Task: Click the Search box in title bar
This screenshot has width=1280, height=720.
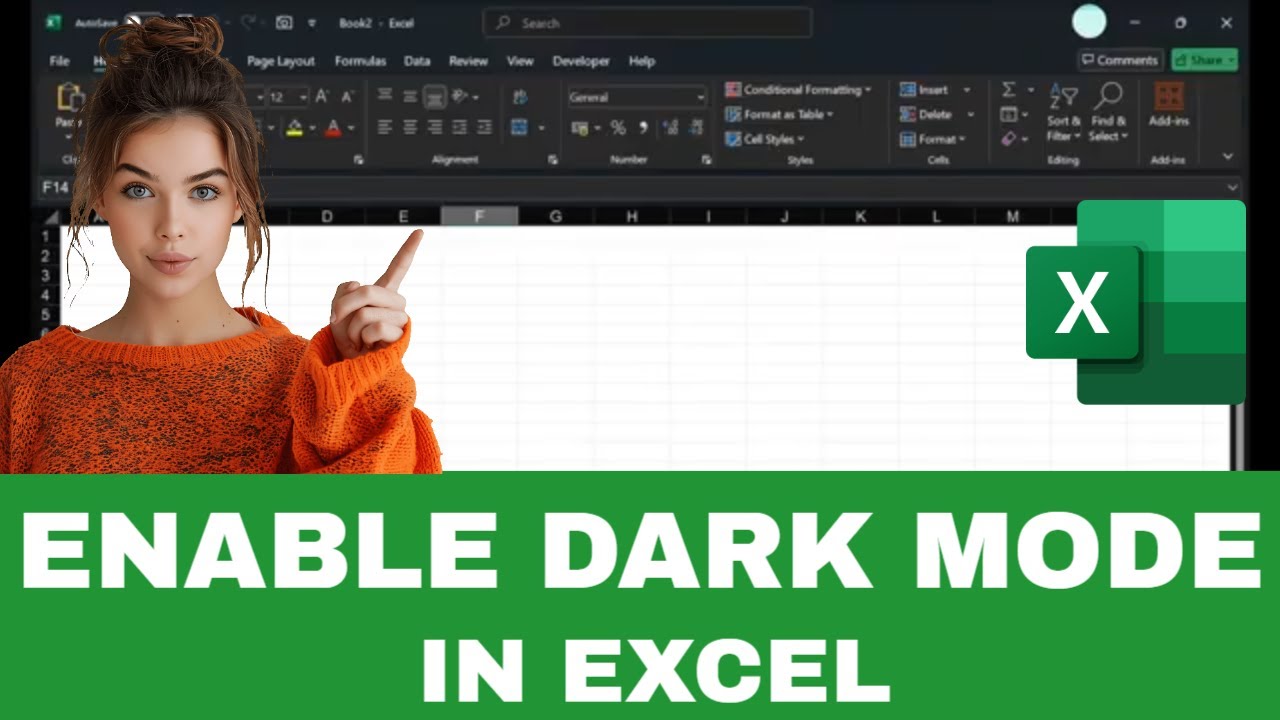Action: tap(647, 22)
